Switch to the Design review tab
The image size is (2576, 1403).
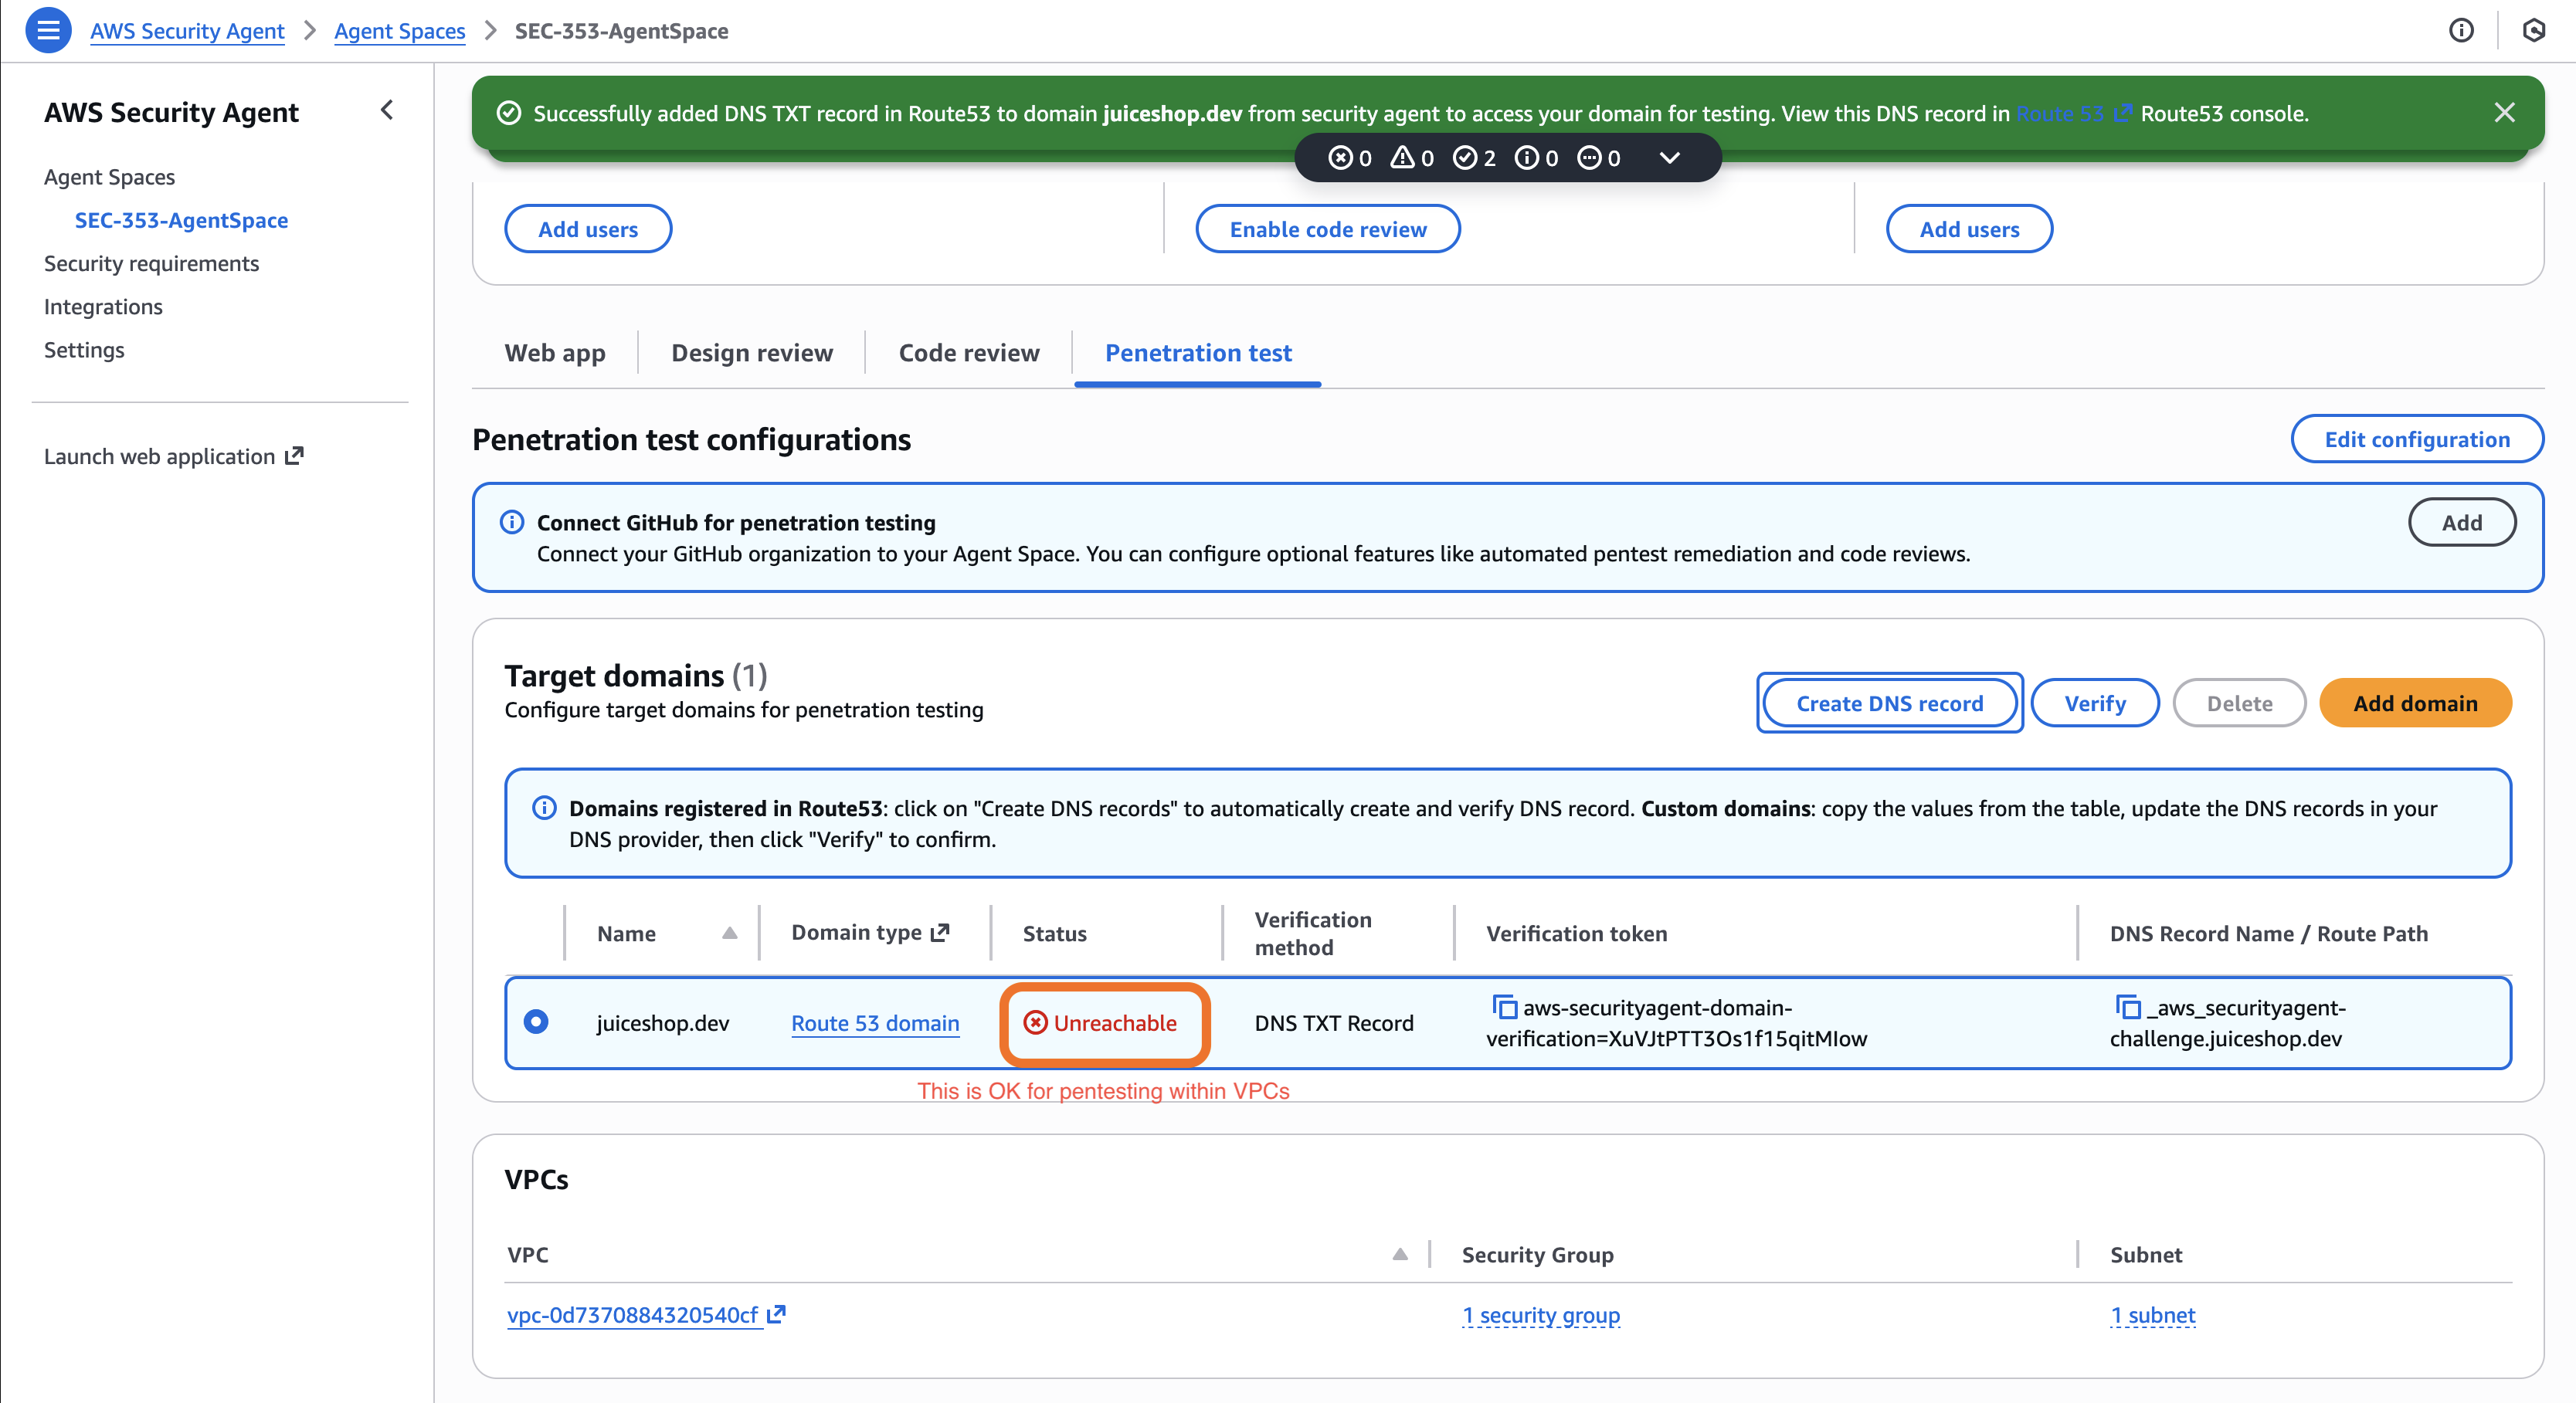click(751, 353)
